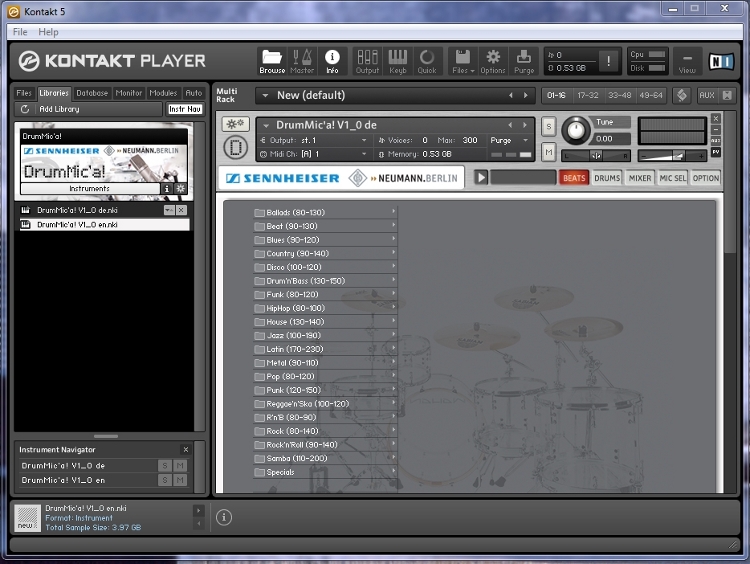Expand the Specials folder
Screen dimensions: 750x564
[325, 472]
